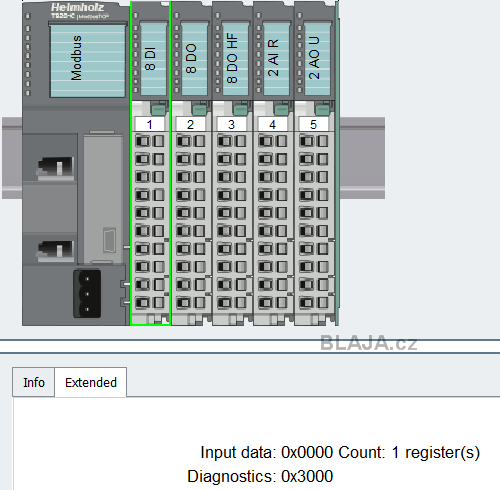Click the lower Ethernet port on coupler

[55, 249]
